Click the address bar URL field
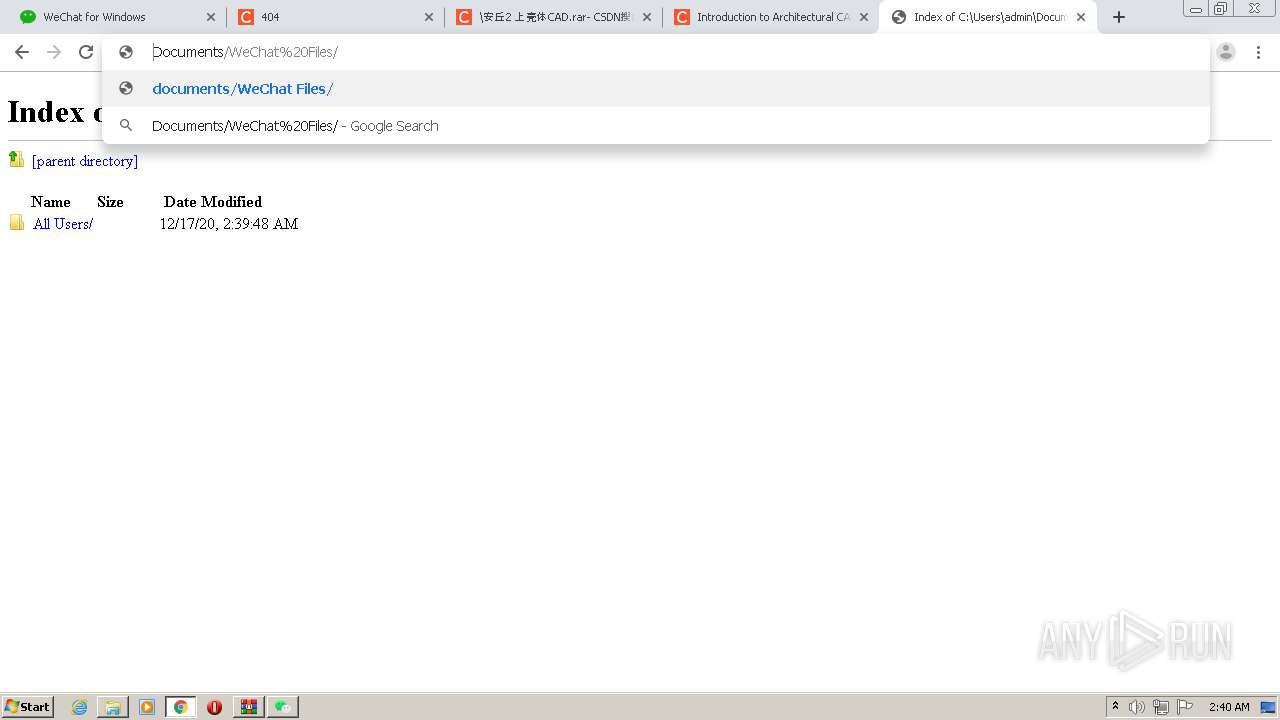The image size is (1280, 720). tap(655, 52)
